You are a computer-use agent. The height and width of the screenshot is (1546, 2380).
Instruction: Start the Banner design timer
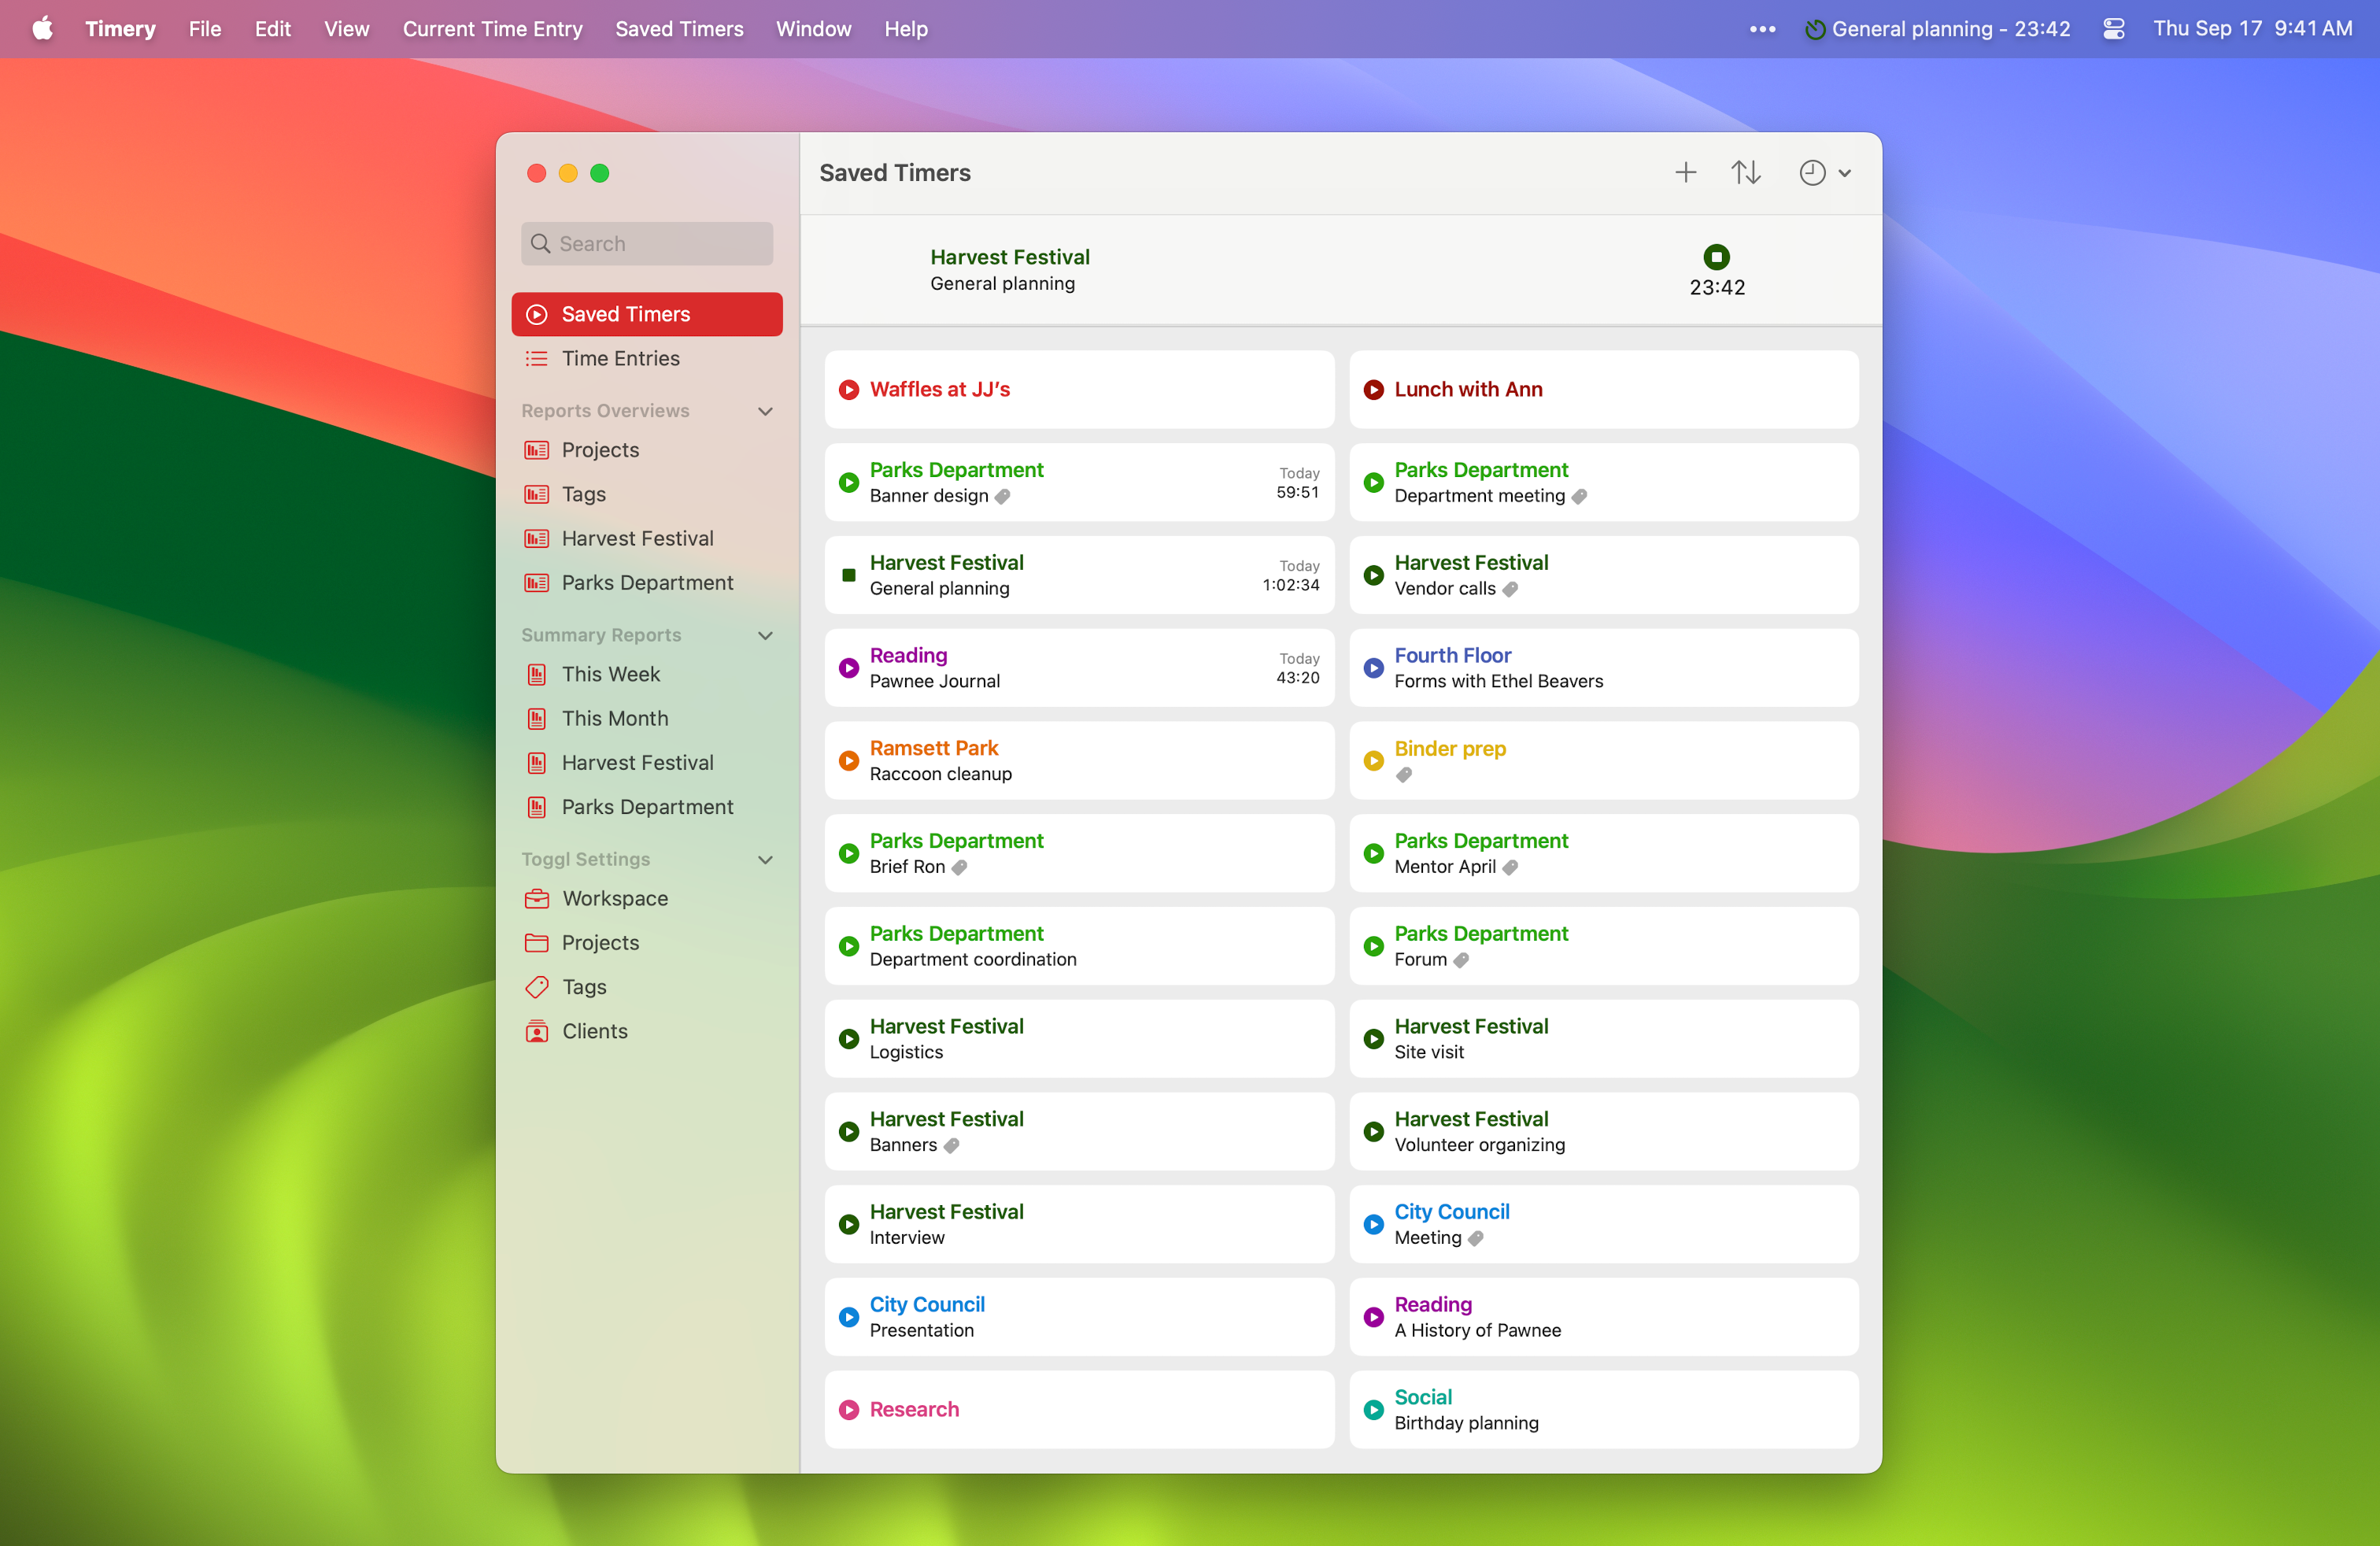(849, 483)
